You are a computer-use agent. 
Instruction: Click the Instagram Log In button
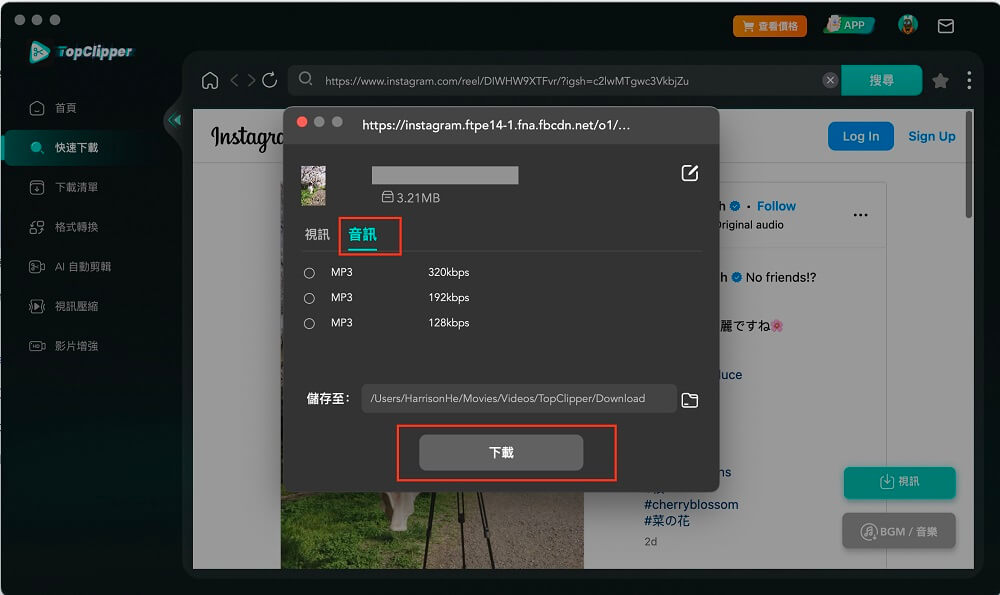860,136
